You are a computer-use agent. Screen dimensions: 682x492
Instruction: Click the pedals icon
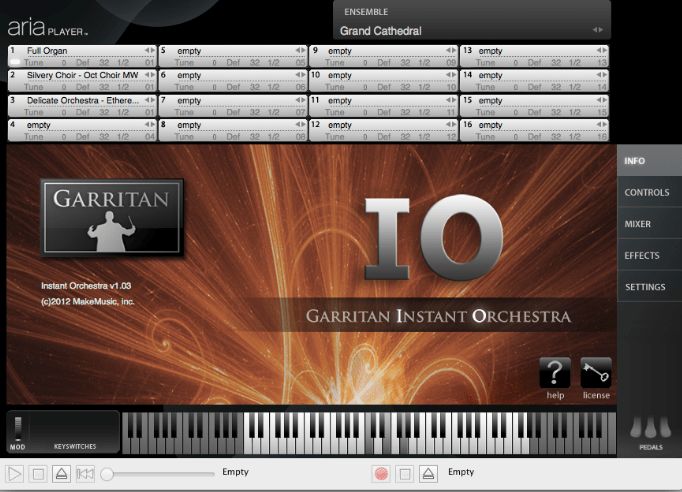click(651, 428)
